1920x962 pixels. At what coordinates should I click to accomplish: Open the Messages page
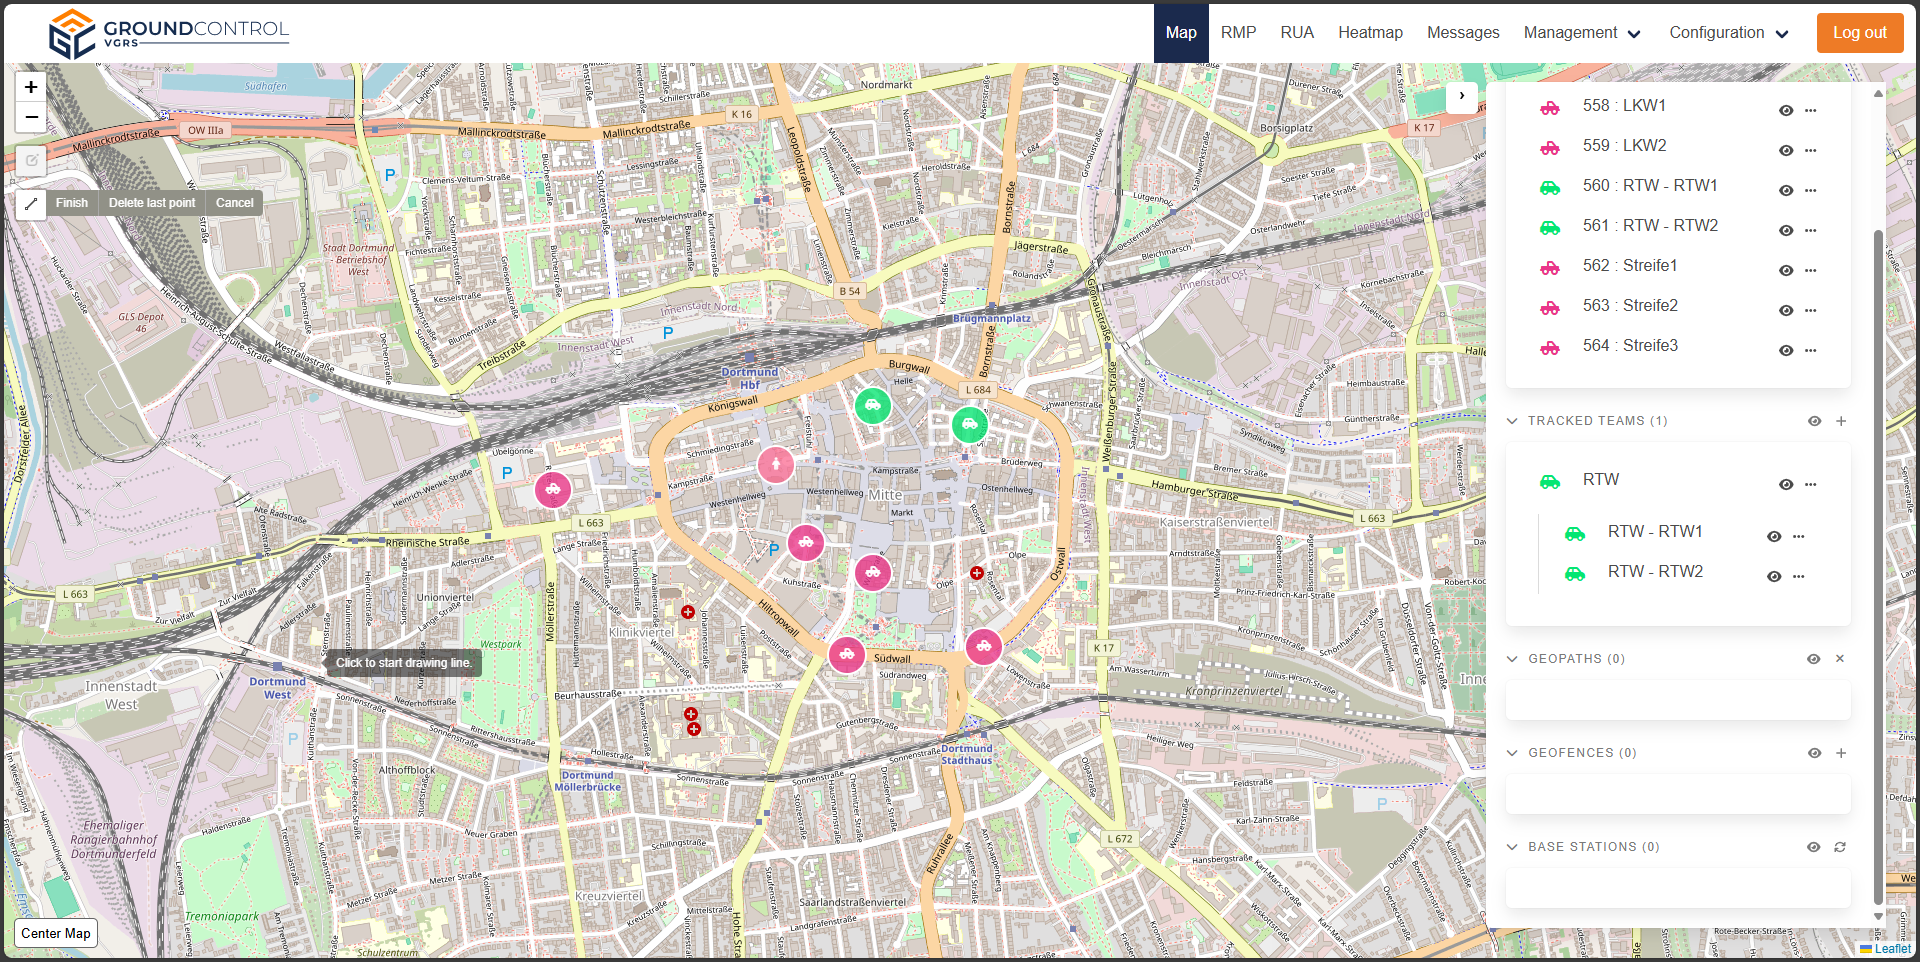click(1462, 33)
